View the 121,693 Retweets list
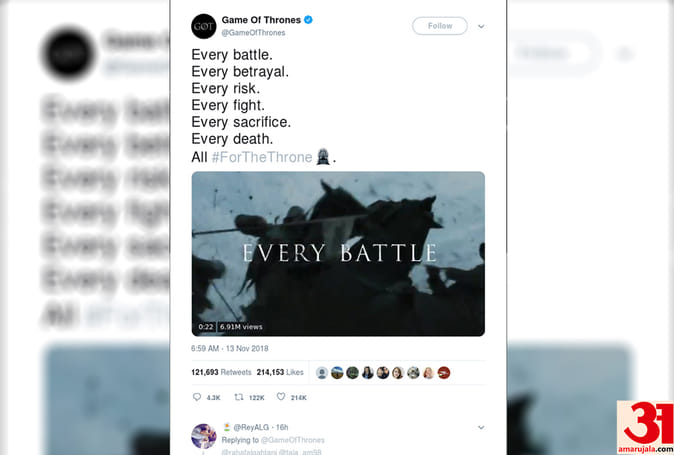 tap(221, 372)
